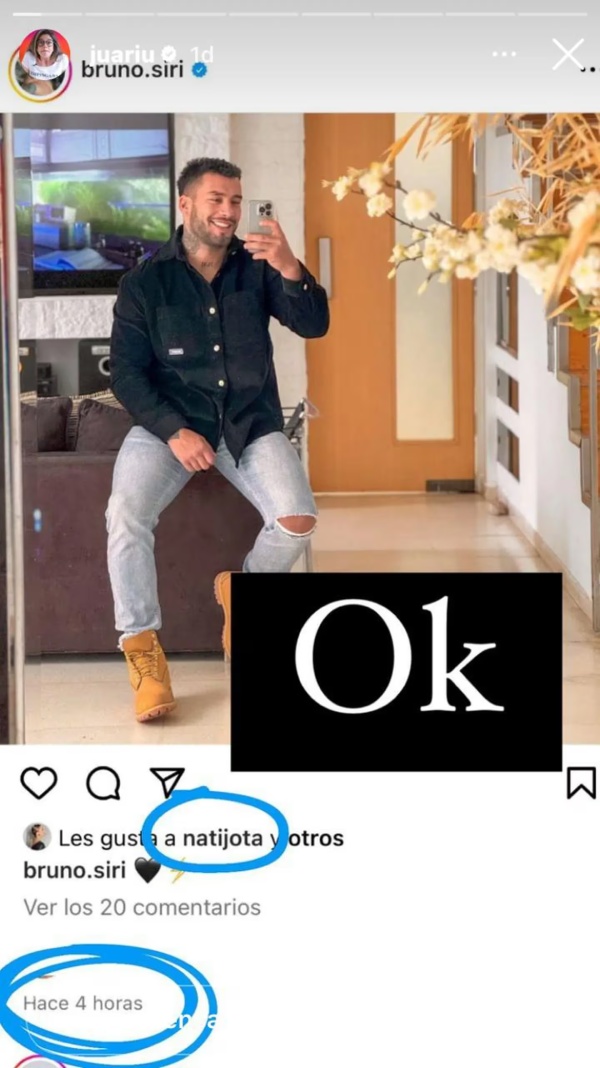Save post with bookmark icon
This screenshot has height=1068, width=600.
pyautogui.click(x=581, y=782)
